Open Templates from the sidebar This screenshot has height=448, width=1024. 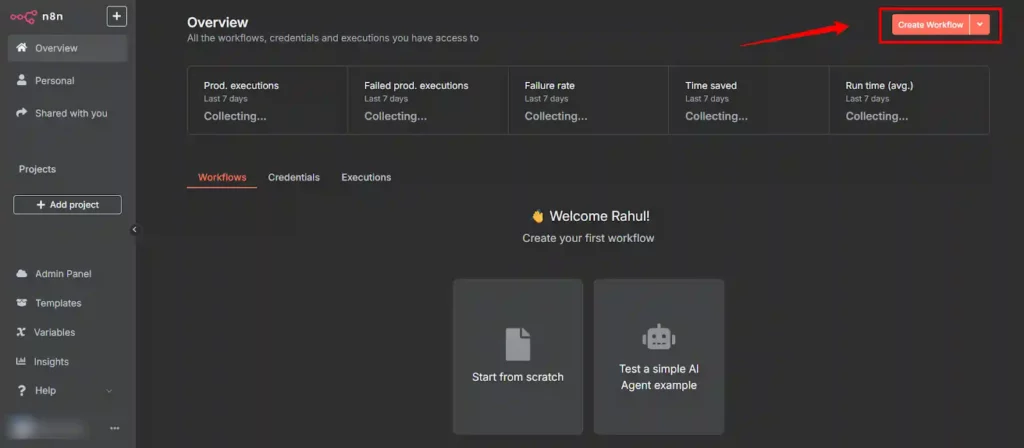tap(57, 303)
